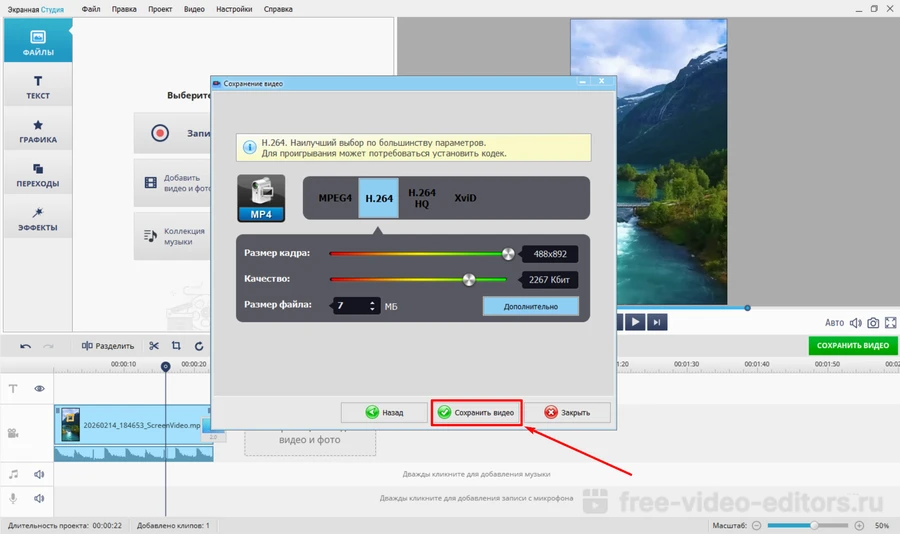Select the crop tool in timeline toolbar
Image resolution: width=900 pixels, height=534 pixels.
176,346
